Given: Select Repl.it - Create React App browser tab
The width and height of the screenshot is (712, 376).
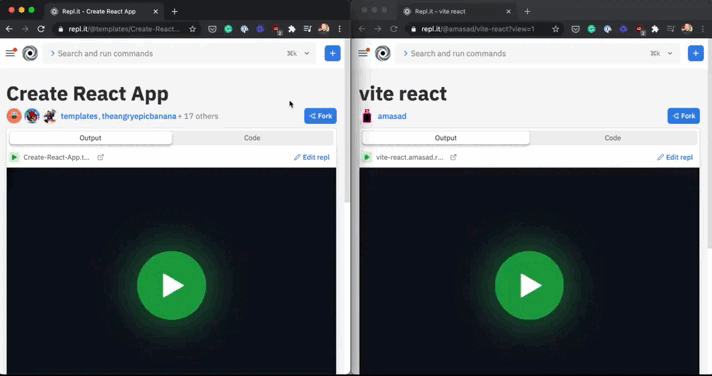Looking at the screenshot, I should pos(104,11).
